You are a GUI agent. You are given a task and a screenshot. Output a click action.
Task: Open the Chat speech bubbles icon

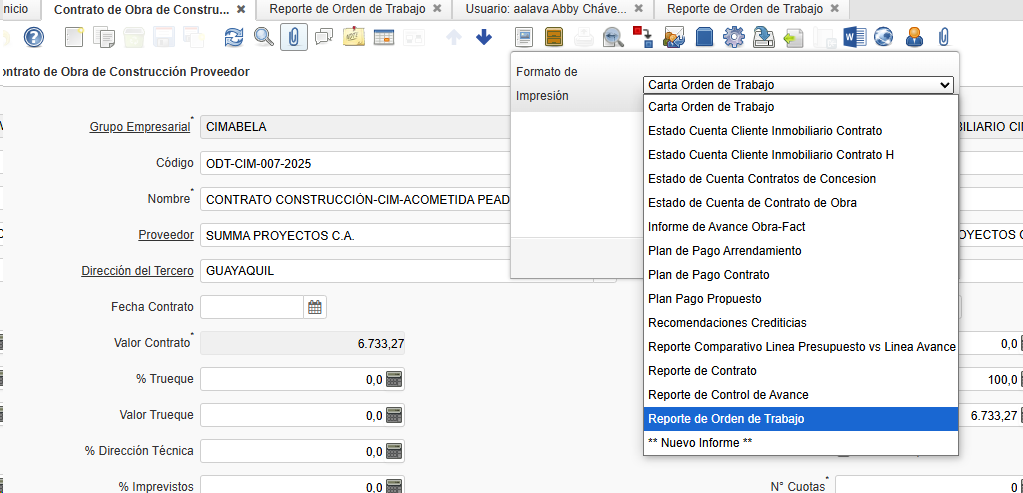click(x=323, y=38)
